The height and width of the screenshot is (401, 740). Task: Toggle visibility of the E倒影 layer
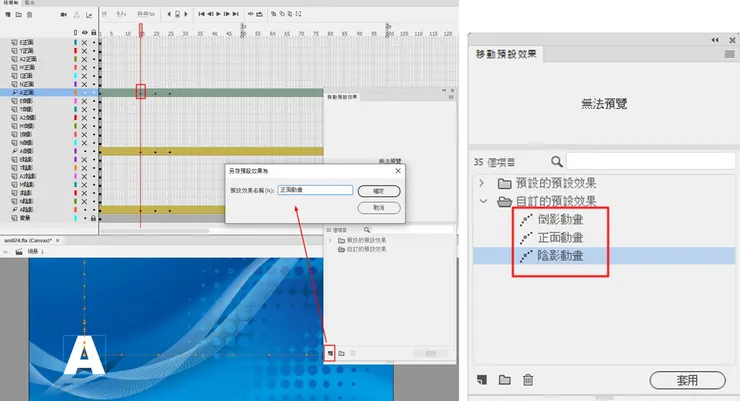[x=84, y=101]
